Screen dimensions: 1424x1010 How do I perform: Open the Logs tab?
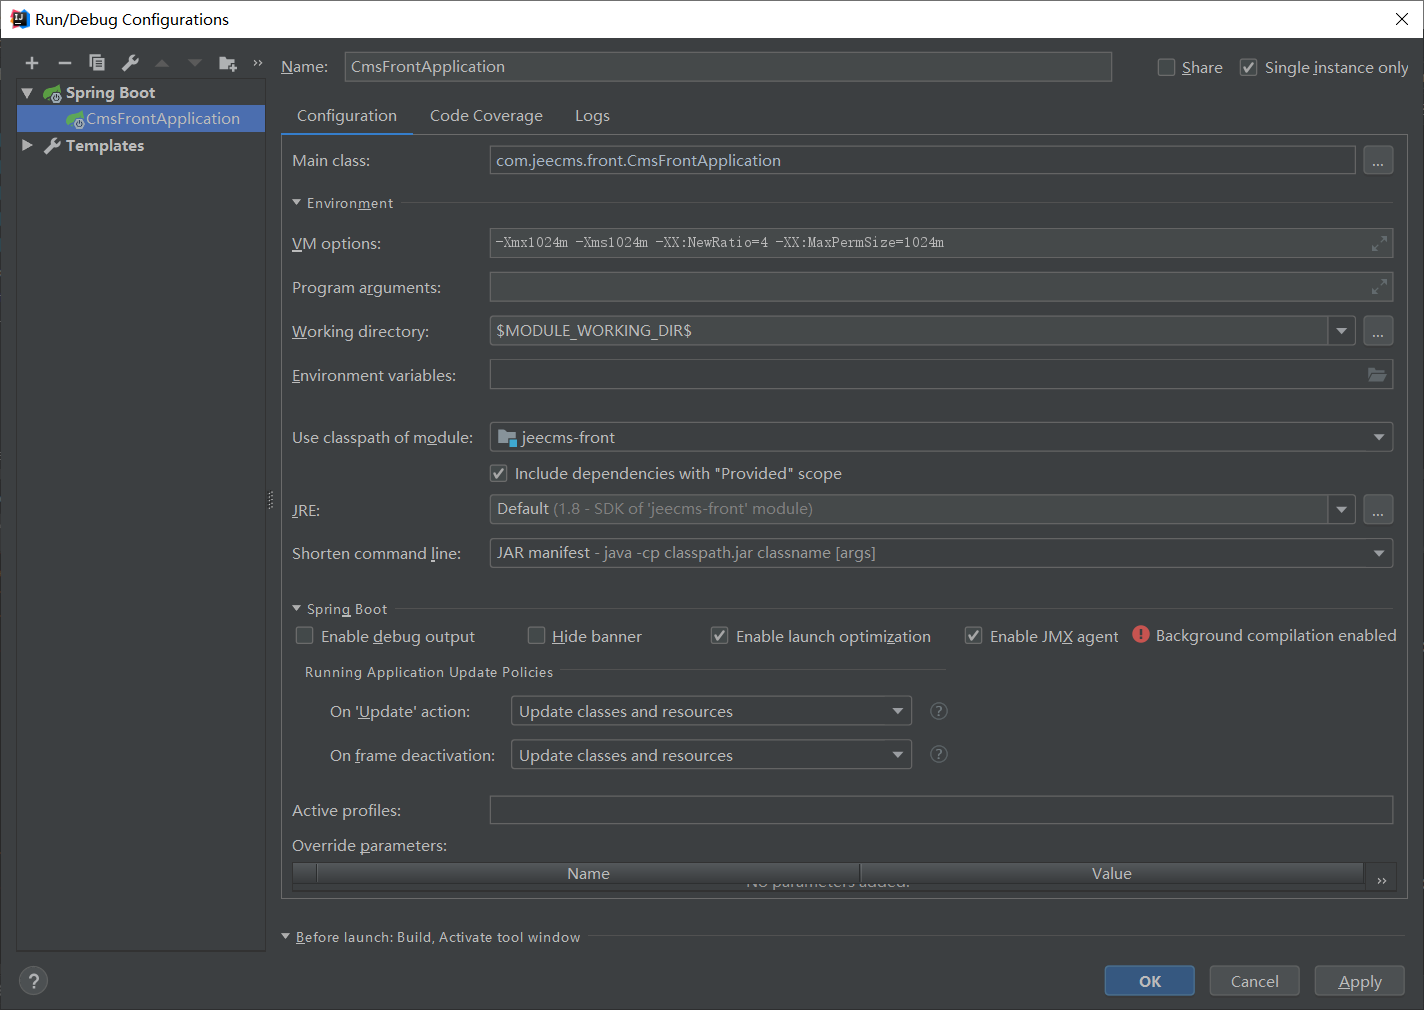[592, 116]
